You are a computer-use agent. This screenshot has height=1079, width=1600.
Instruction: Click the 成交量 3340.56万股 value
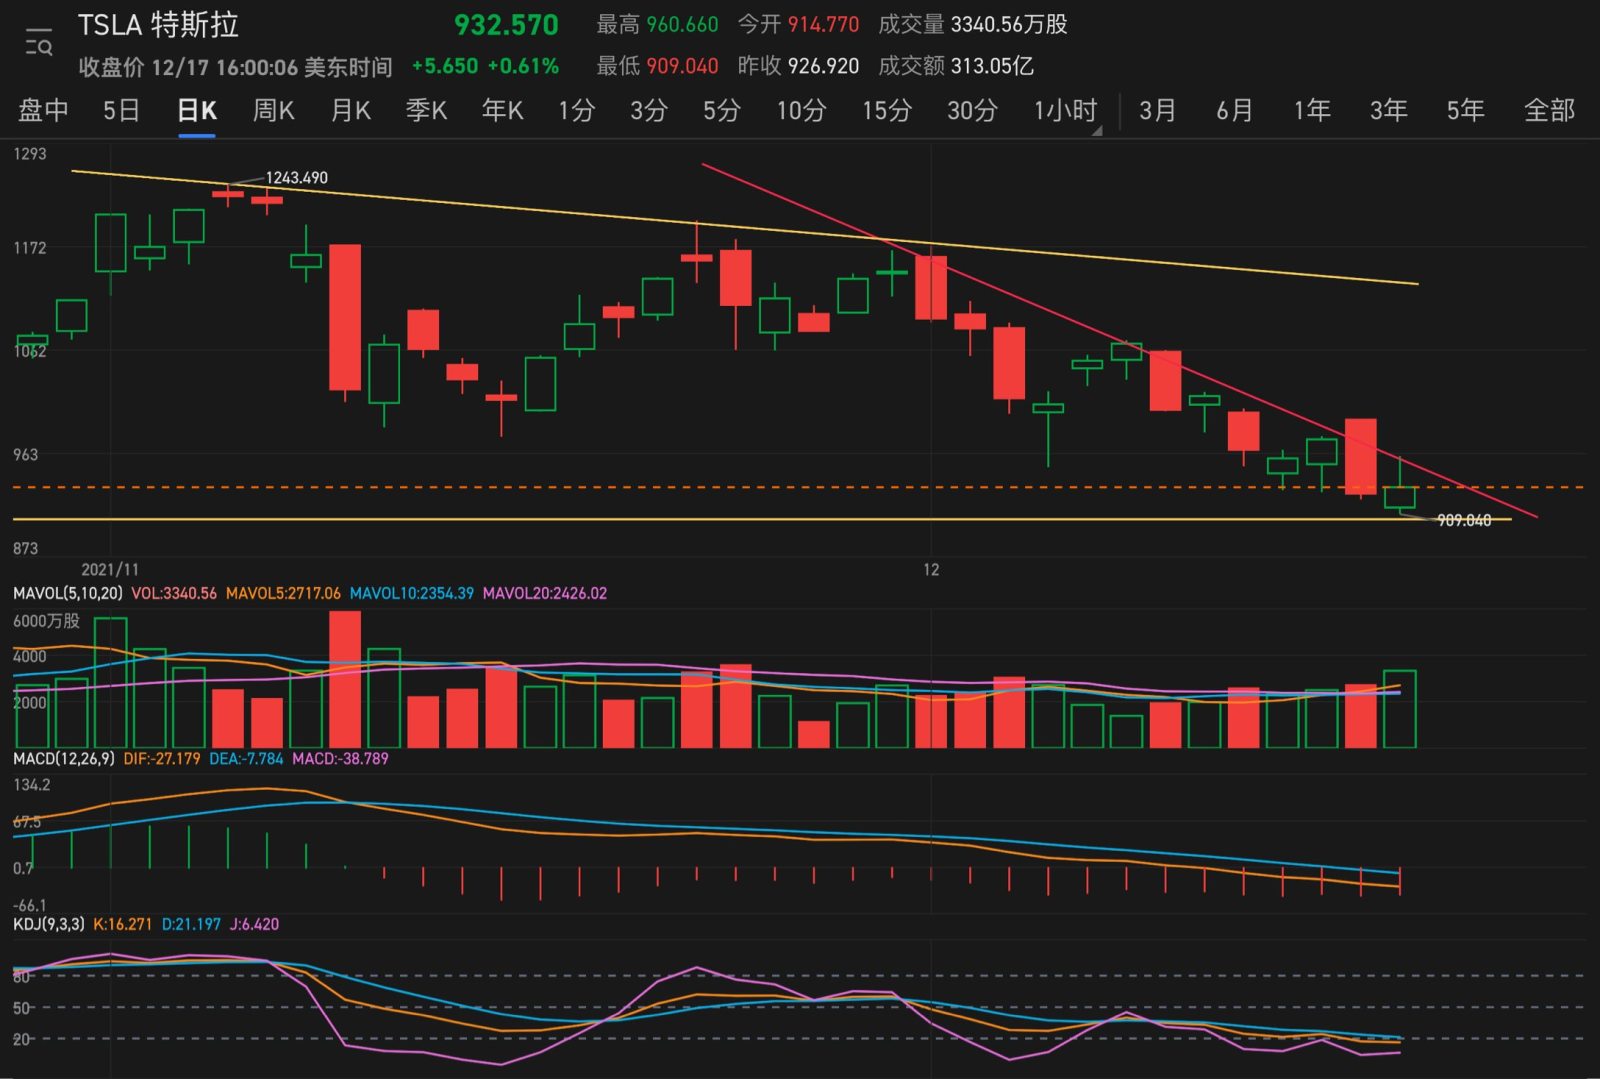1009,24
